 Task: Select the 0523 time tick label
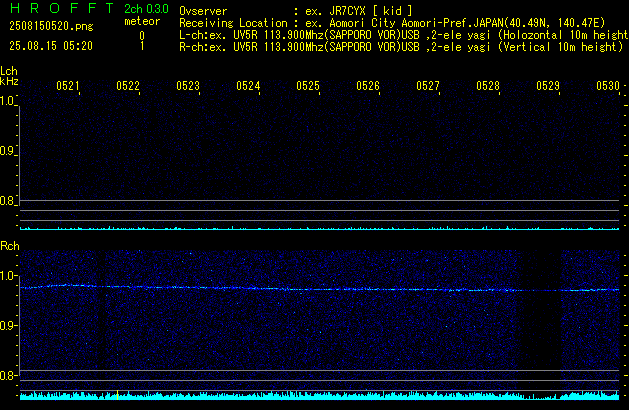188,86
